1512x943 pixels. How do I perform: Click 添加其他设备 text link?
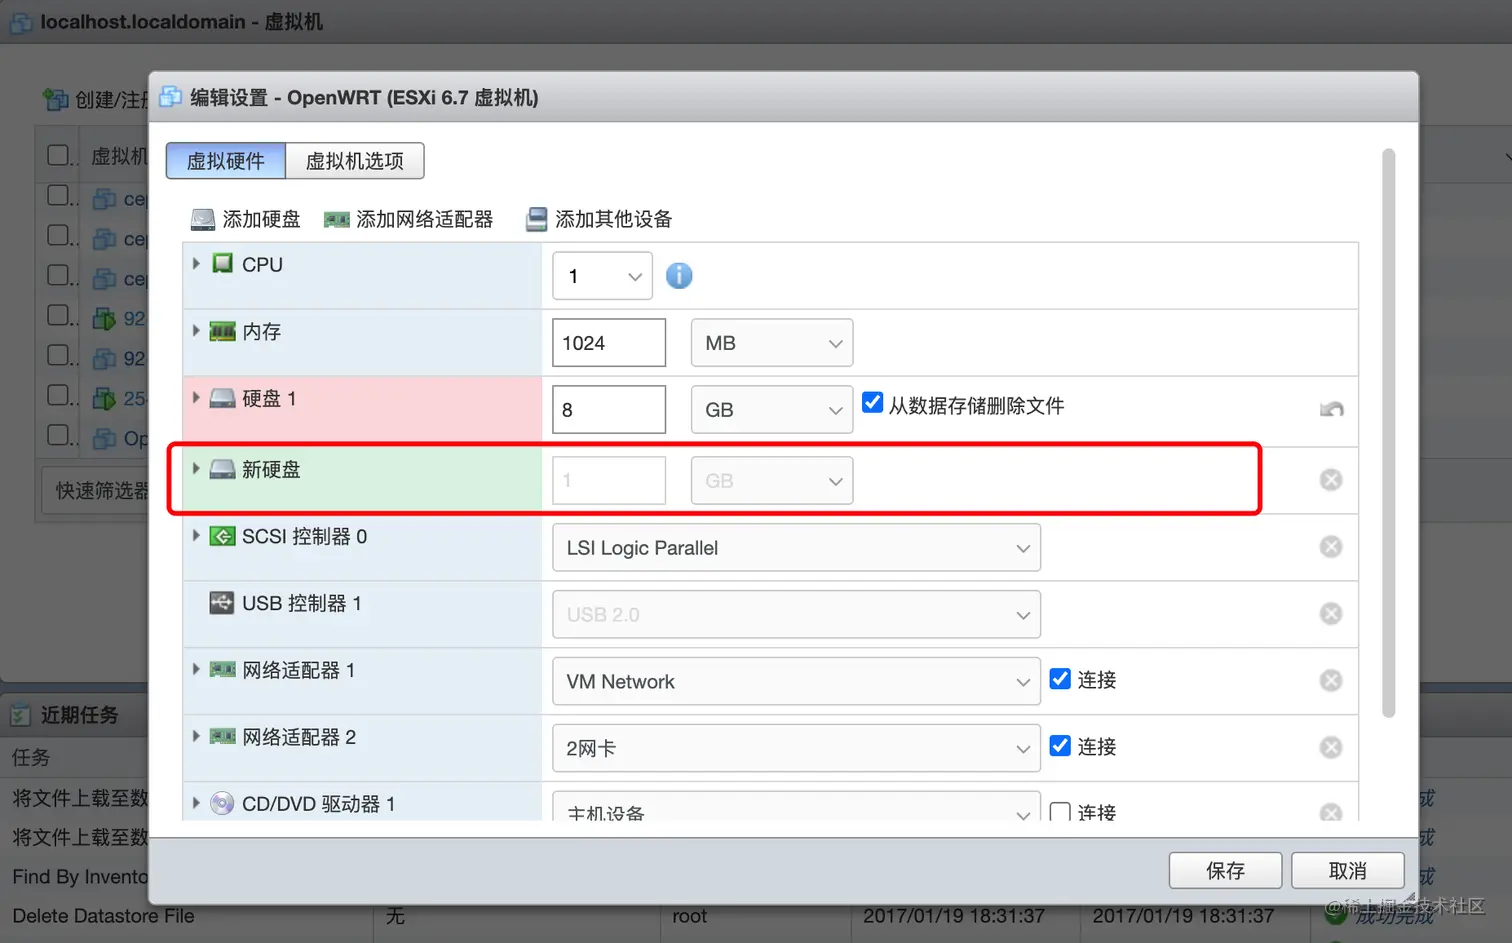tap(614, 219)
